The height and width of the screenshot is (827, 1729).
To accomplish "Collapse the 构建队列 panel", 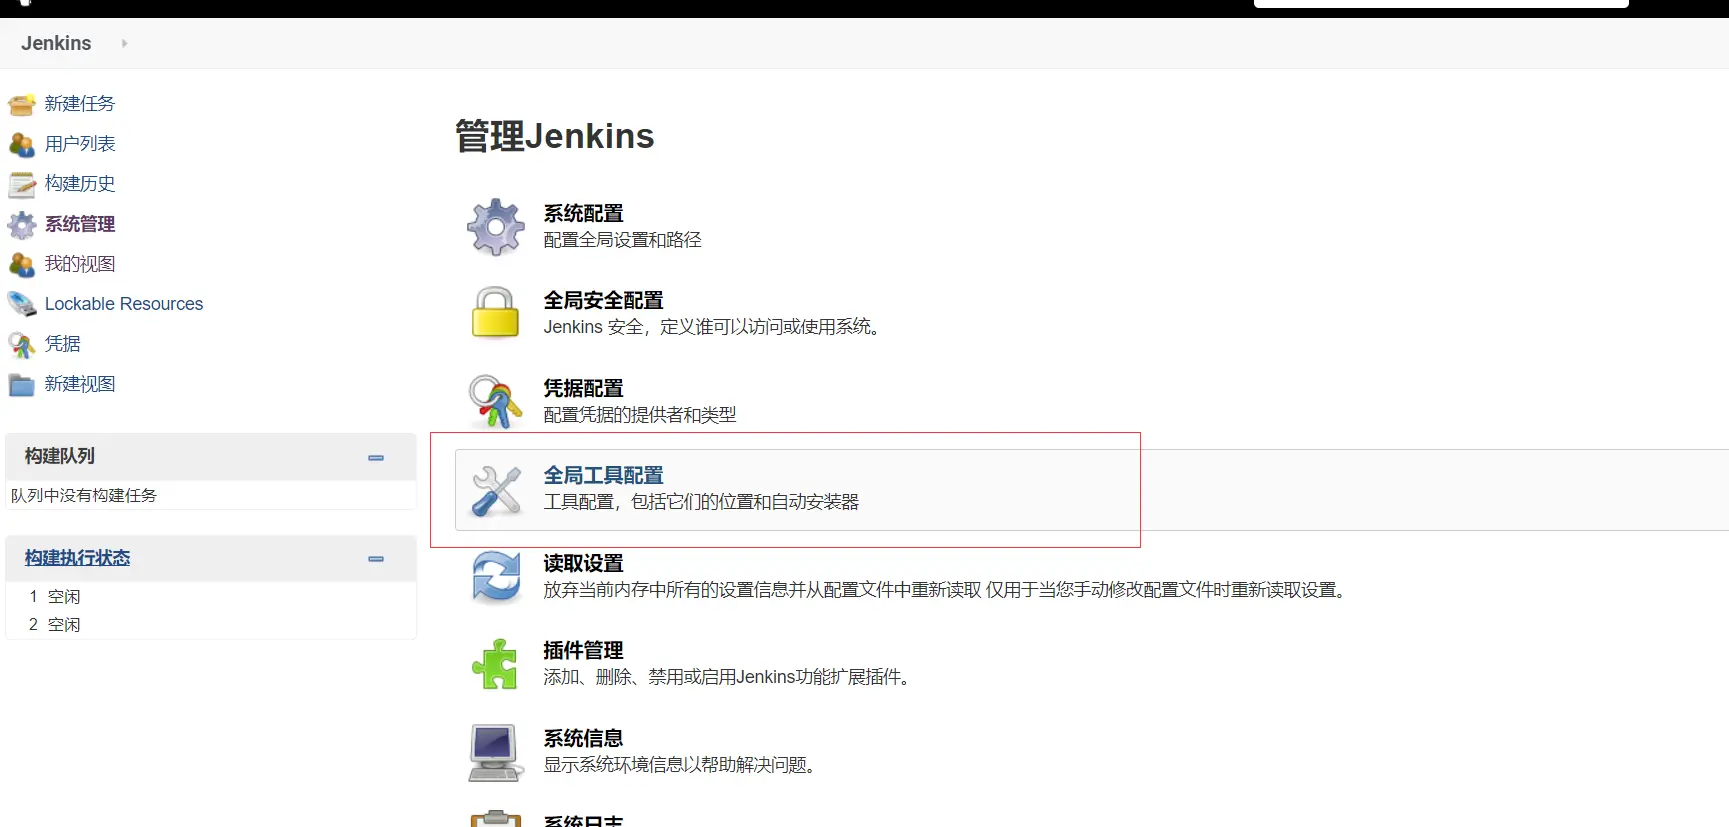I will click(376, 457).
